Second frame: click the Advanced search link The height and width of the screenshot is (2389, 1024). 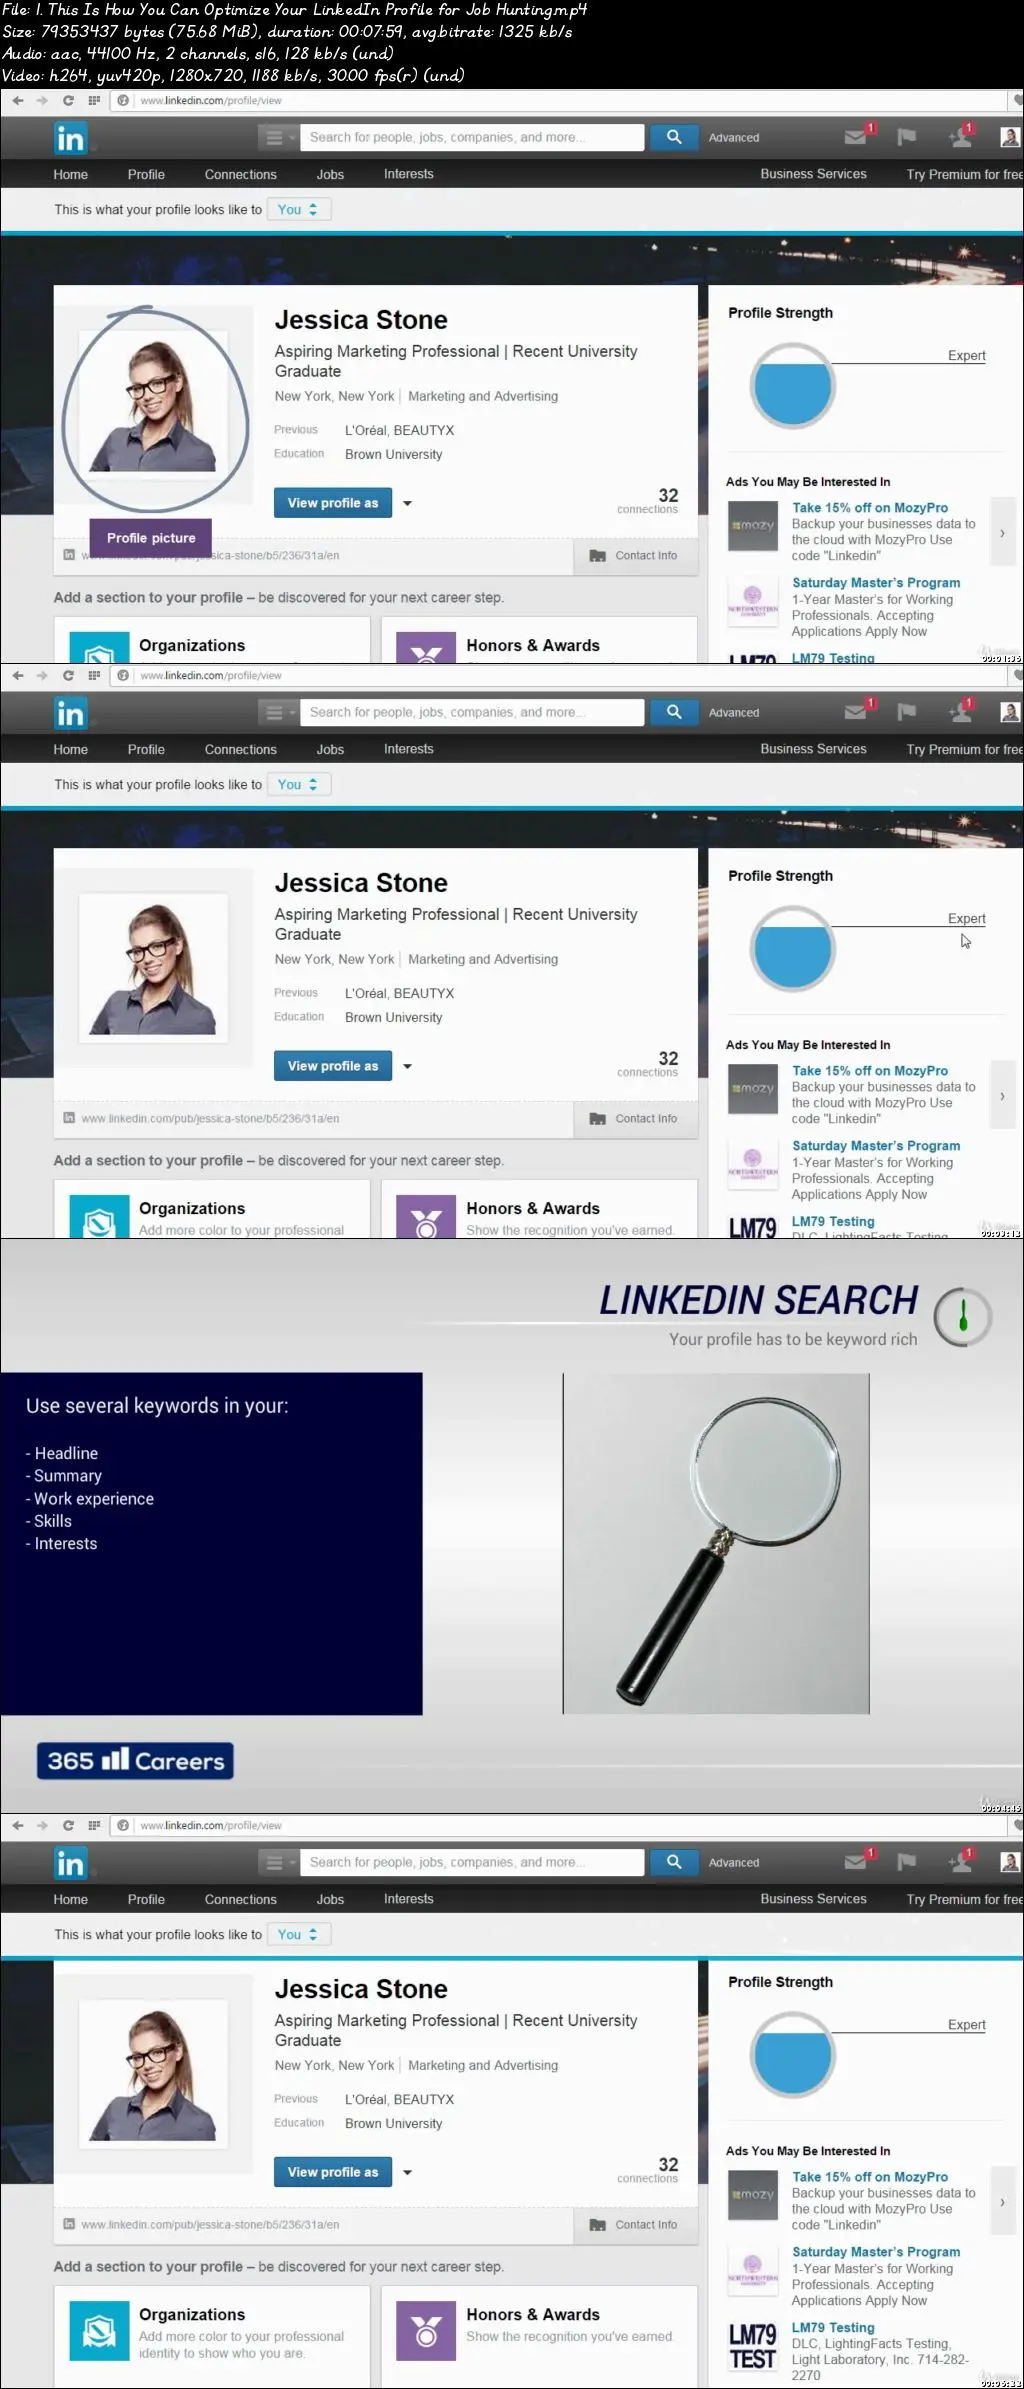click(x=734, y=713)
